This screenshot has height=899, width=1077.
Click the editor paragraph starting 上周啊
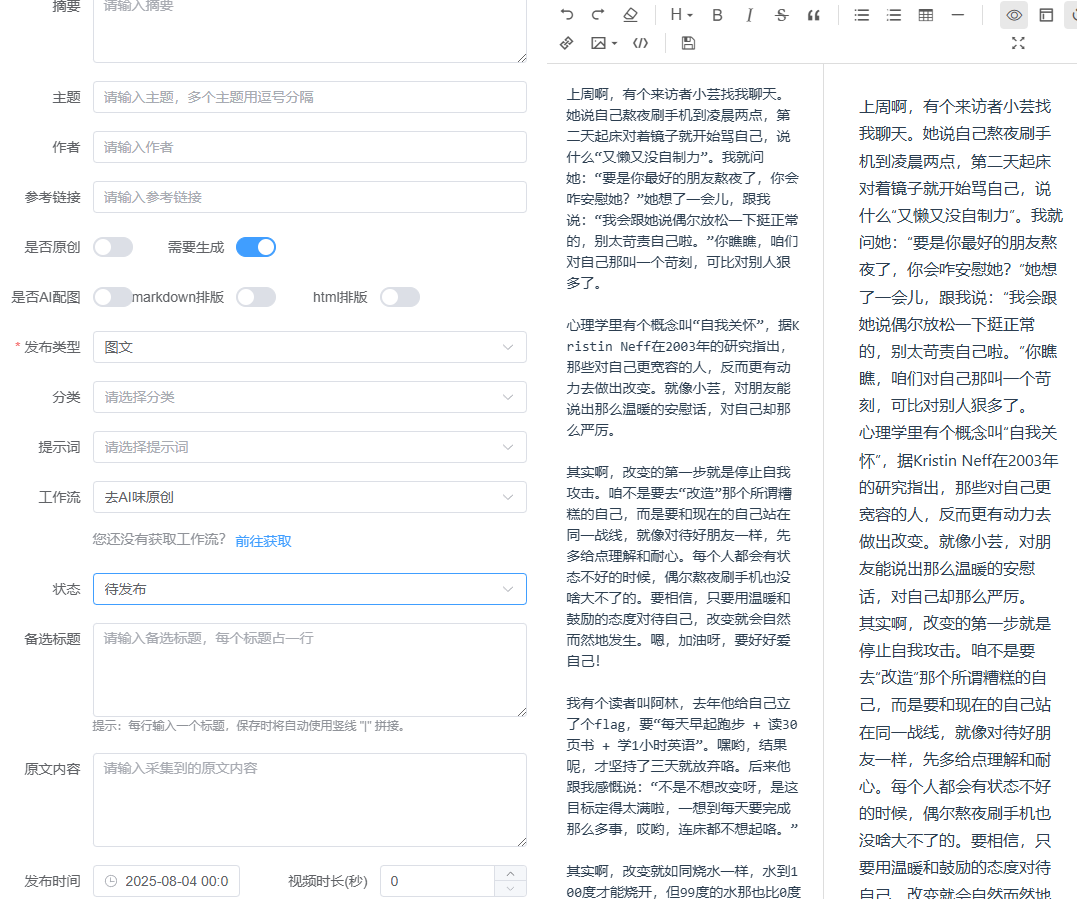(683, 189)
